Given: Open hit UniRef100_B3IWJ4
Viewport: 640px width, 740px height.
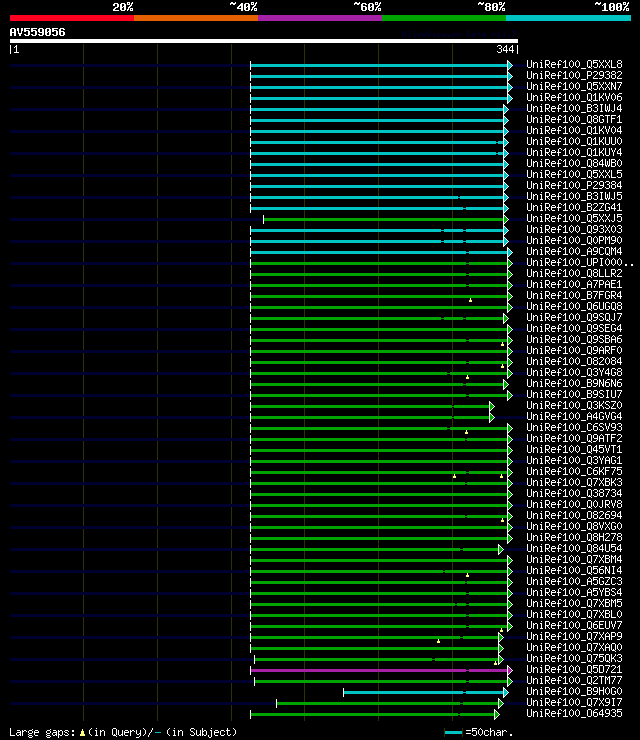Looking at the screenshot, I should [574, 108].
